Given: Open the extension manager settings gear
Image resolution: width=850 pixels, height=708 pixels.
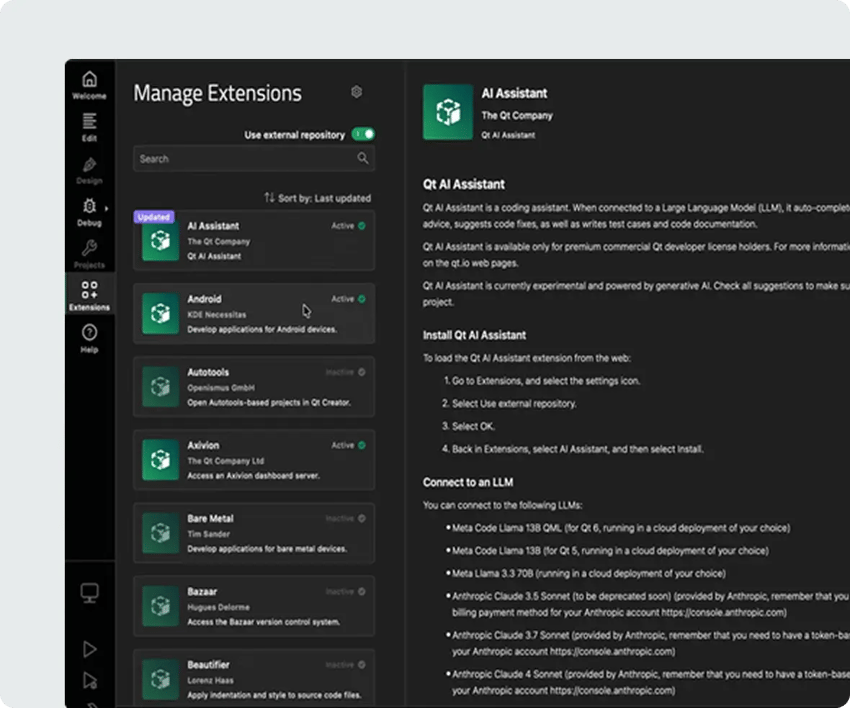Looking at the screenshot, I should click(357, 91).
